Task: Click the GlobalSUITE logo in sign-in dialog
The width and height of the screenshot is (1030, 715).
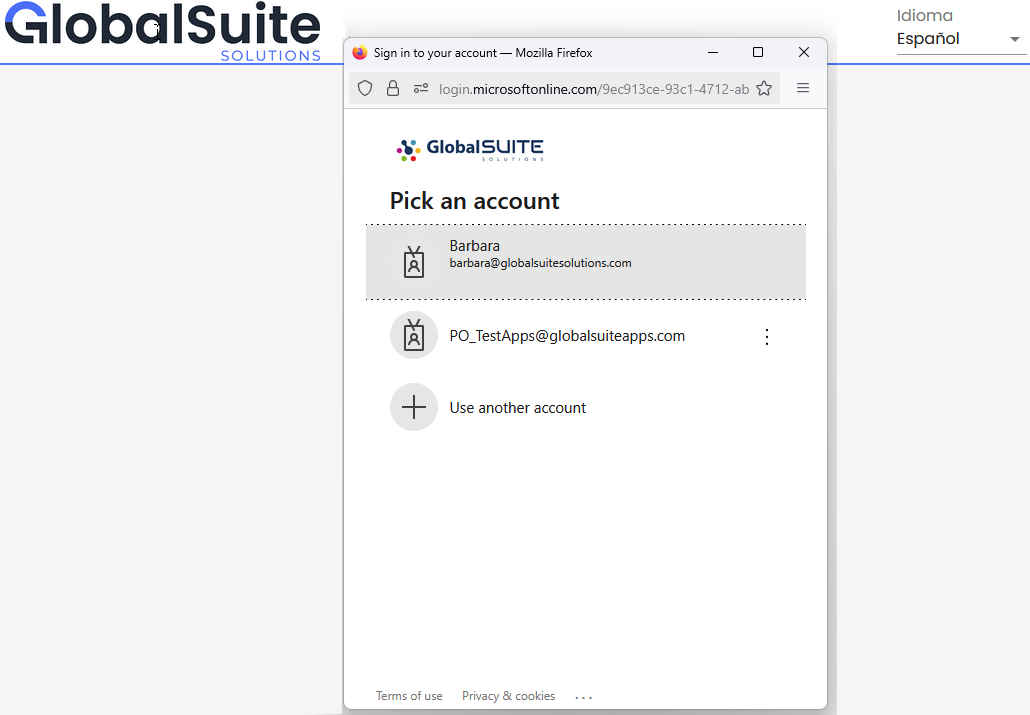Action: [x=470, y=150]
